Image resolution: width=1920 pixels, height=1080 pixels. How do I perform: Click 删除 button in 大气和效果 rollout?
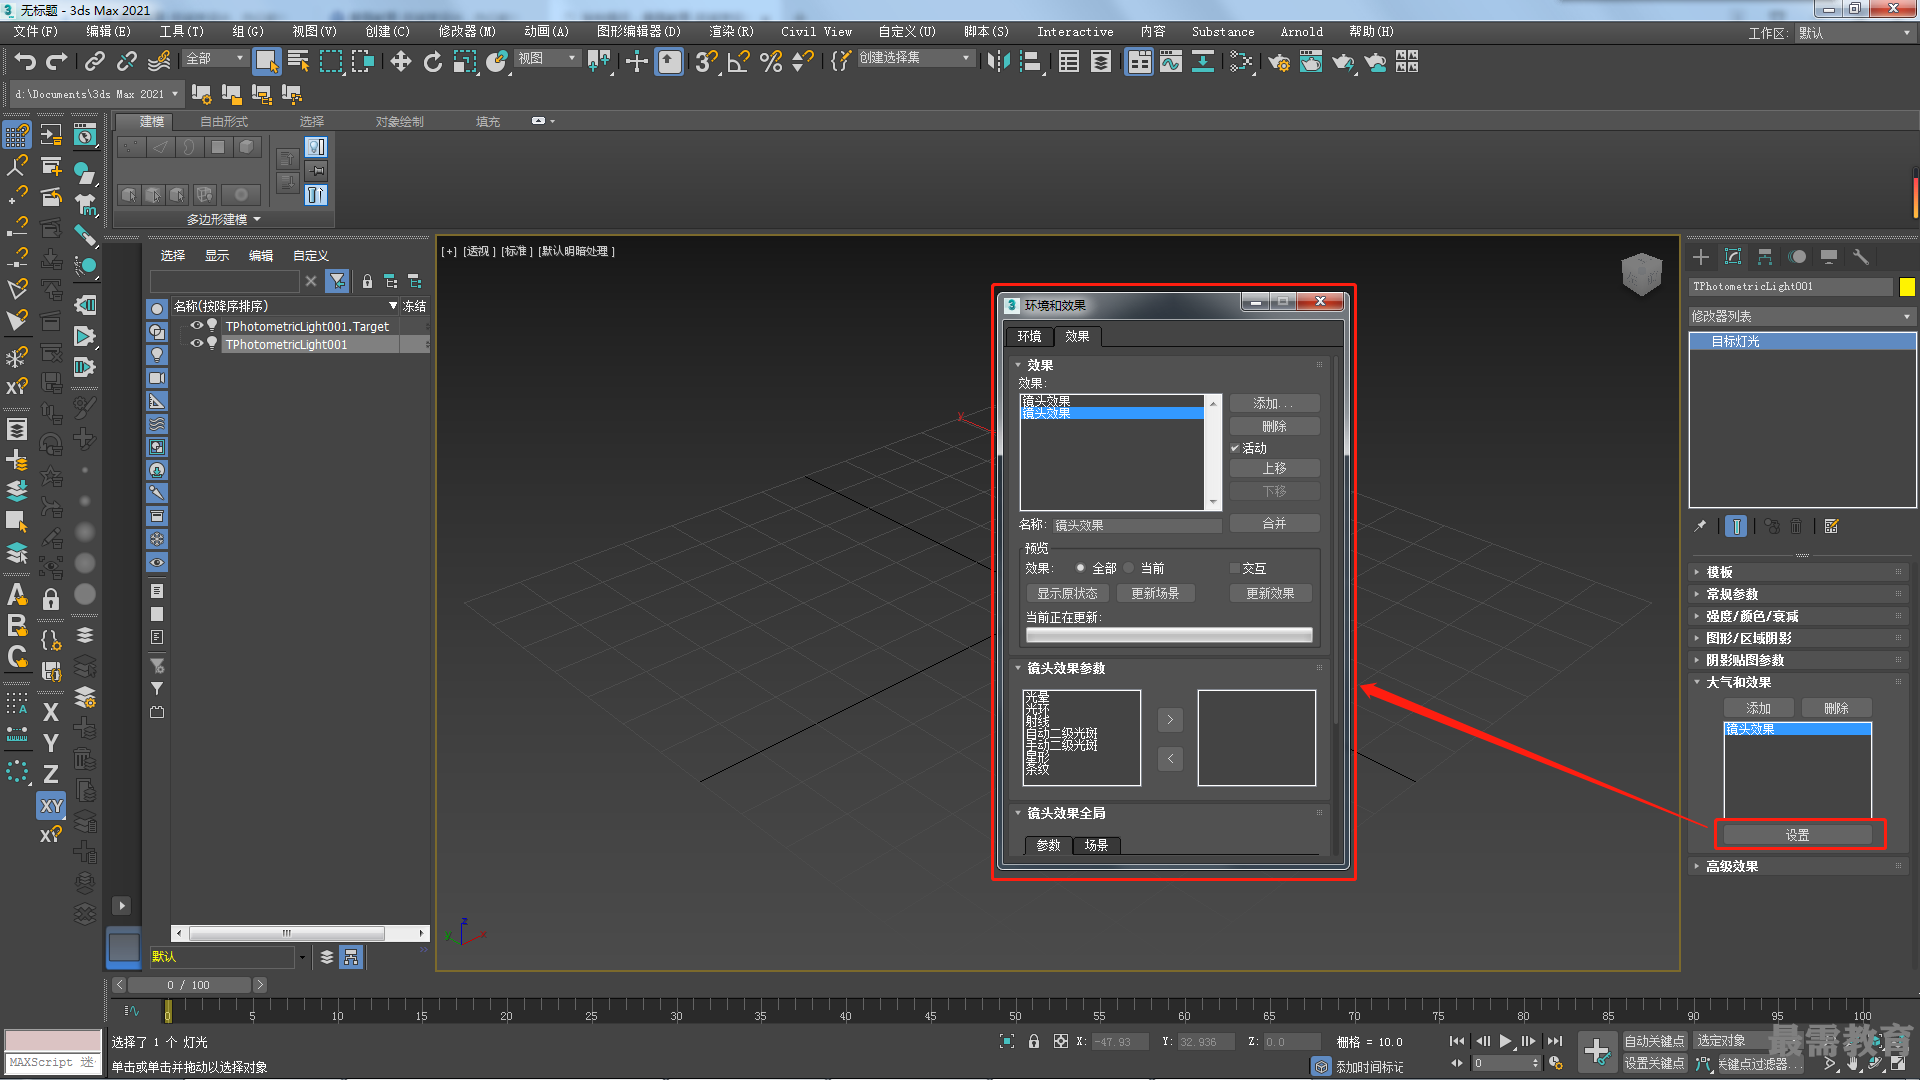point(1836,708)
